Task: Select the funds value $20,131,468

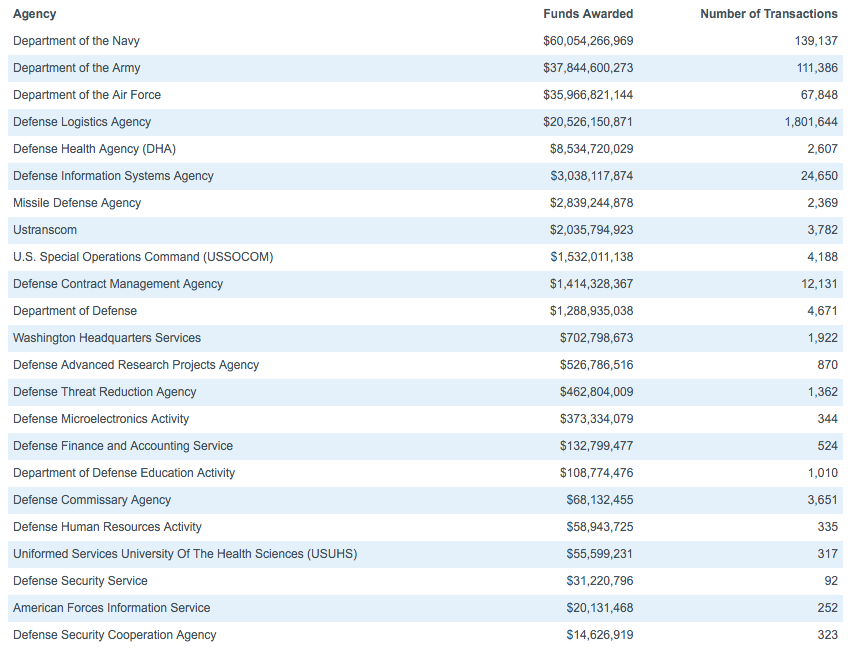Action: [x=600, y=608]
